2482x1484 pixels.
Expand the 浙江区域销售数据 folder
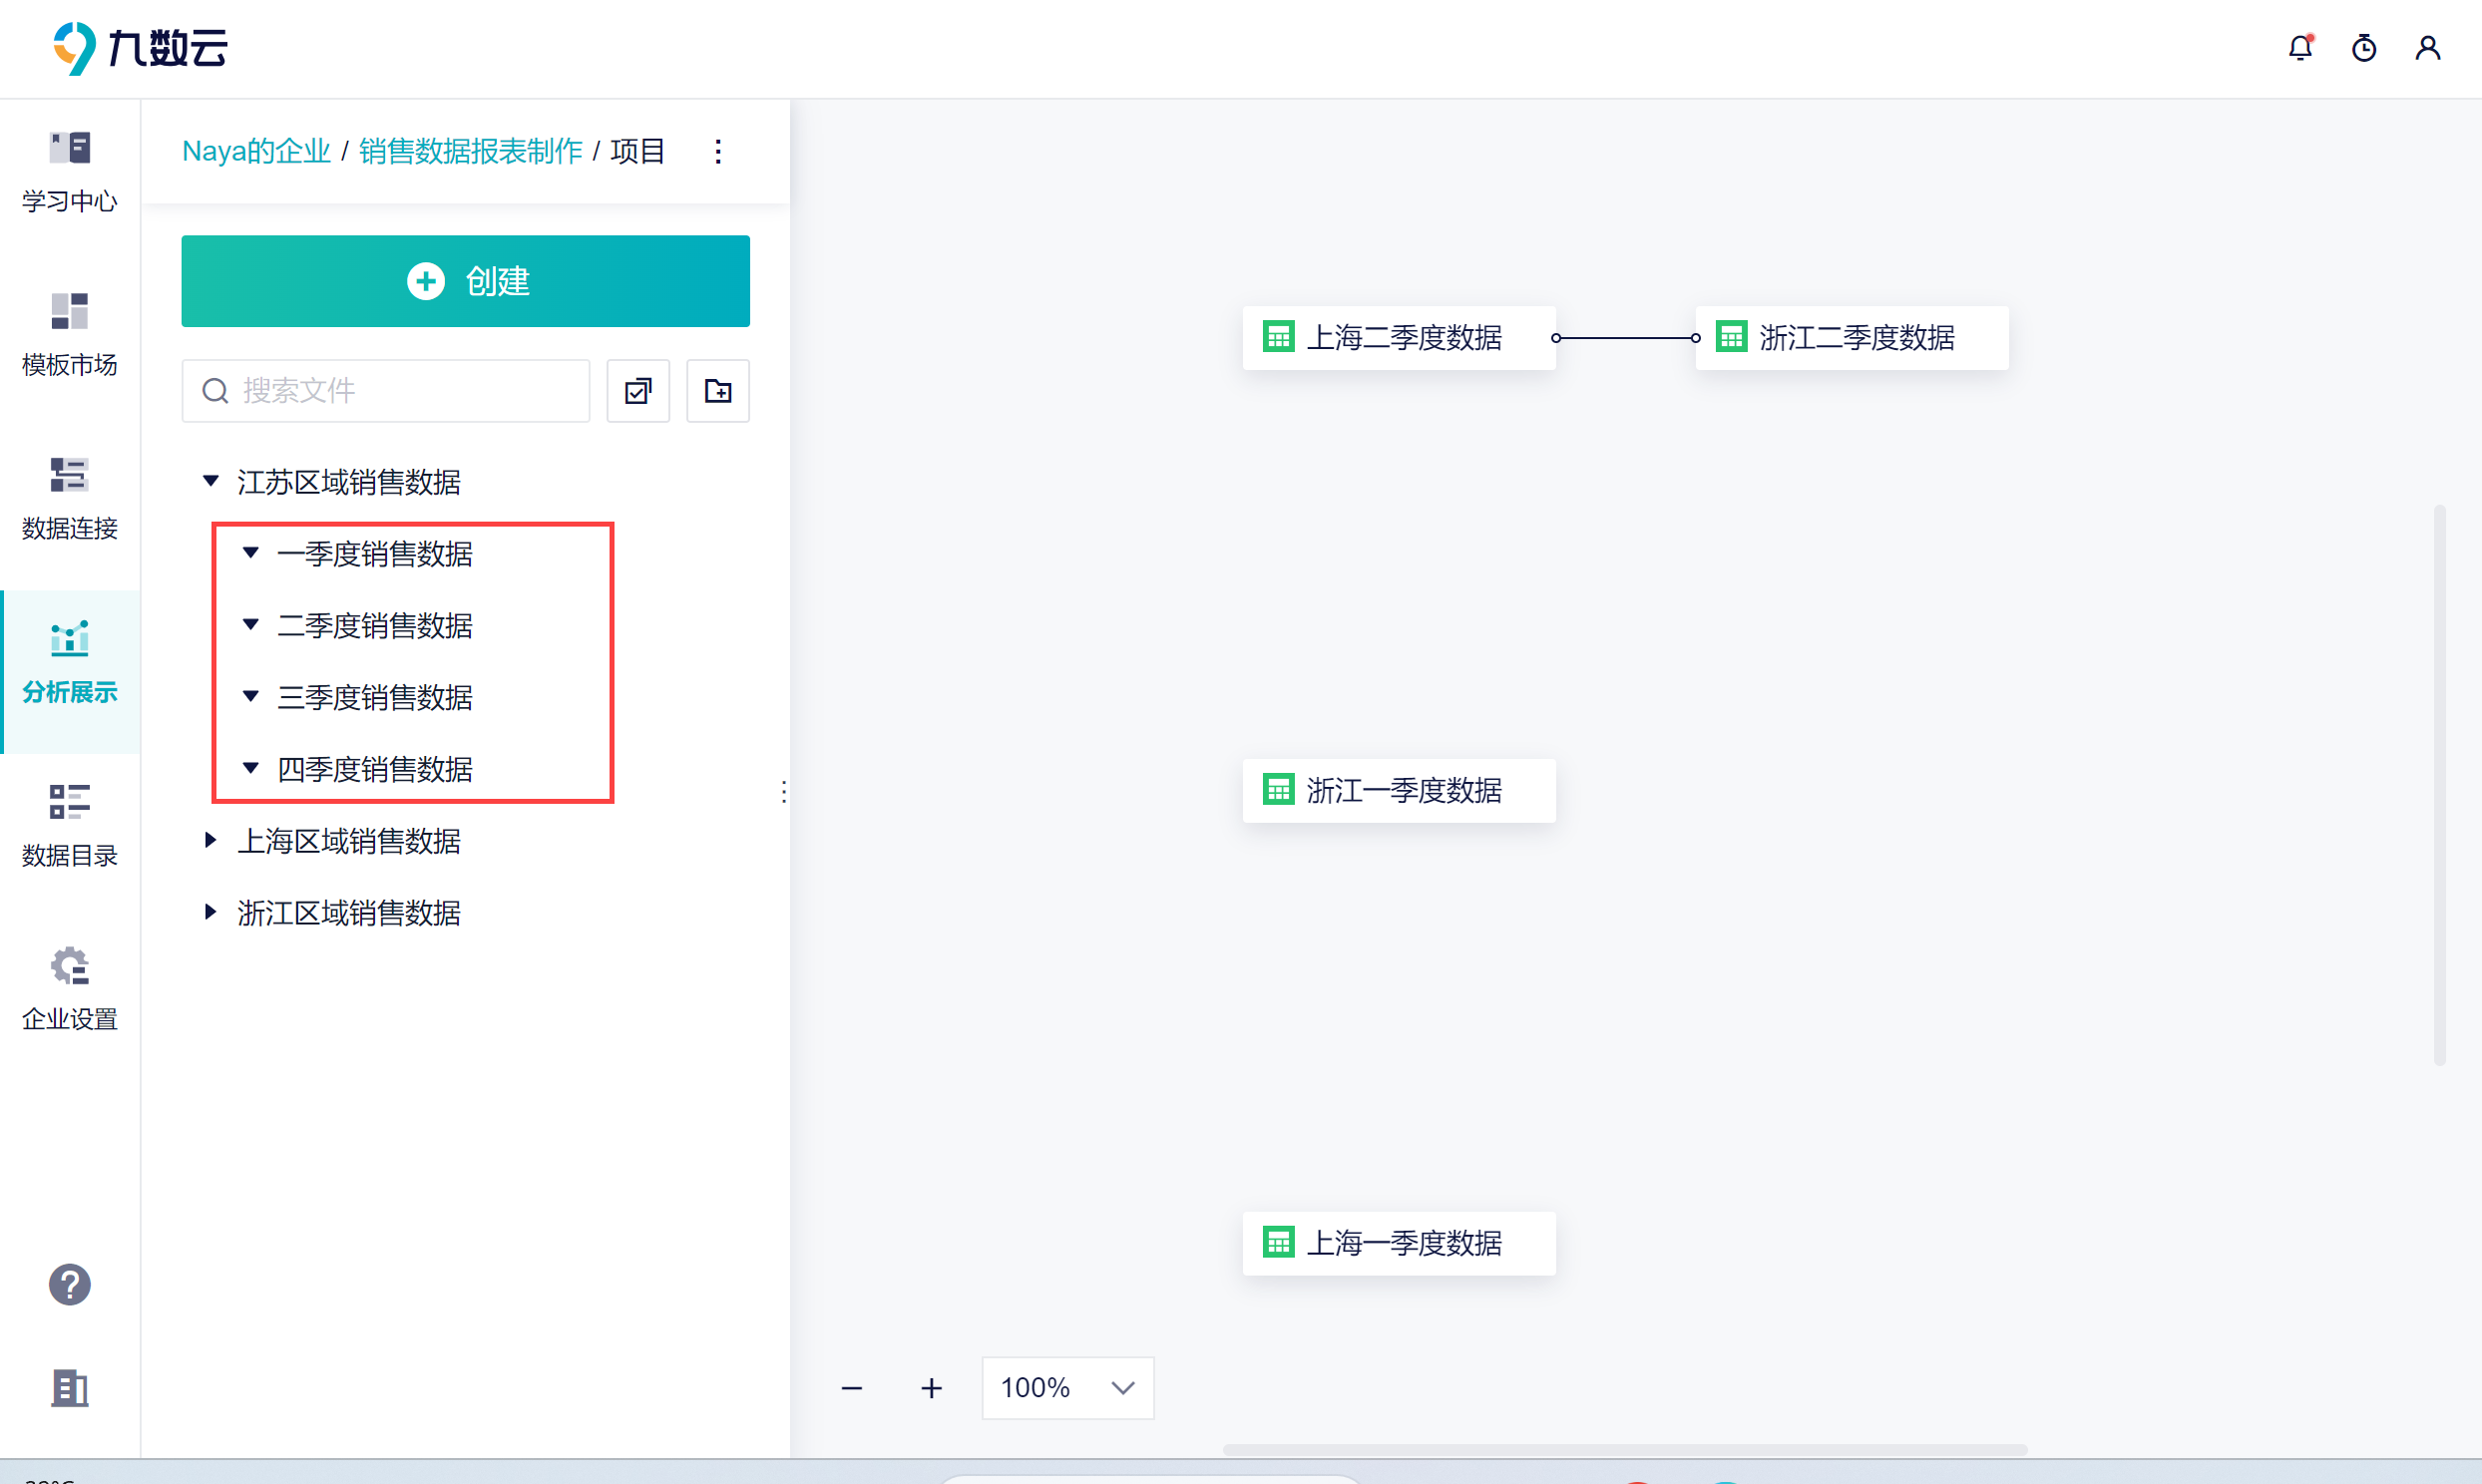[211, 912]
